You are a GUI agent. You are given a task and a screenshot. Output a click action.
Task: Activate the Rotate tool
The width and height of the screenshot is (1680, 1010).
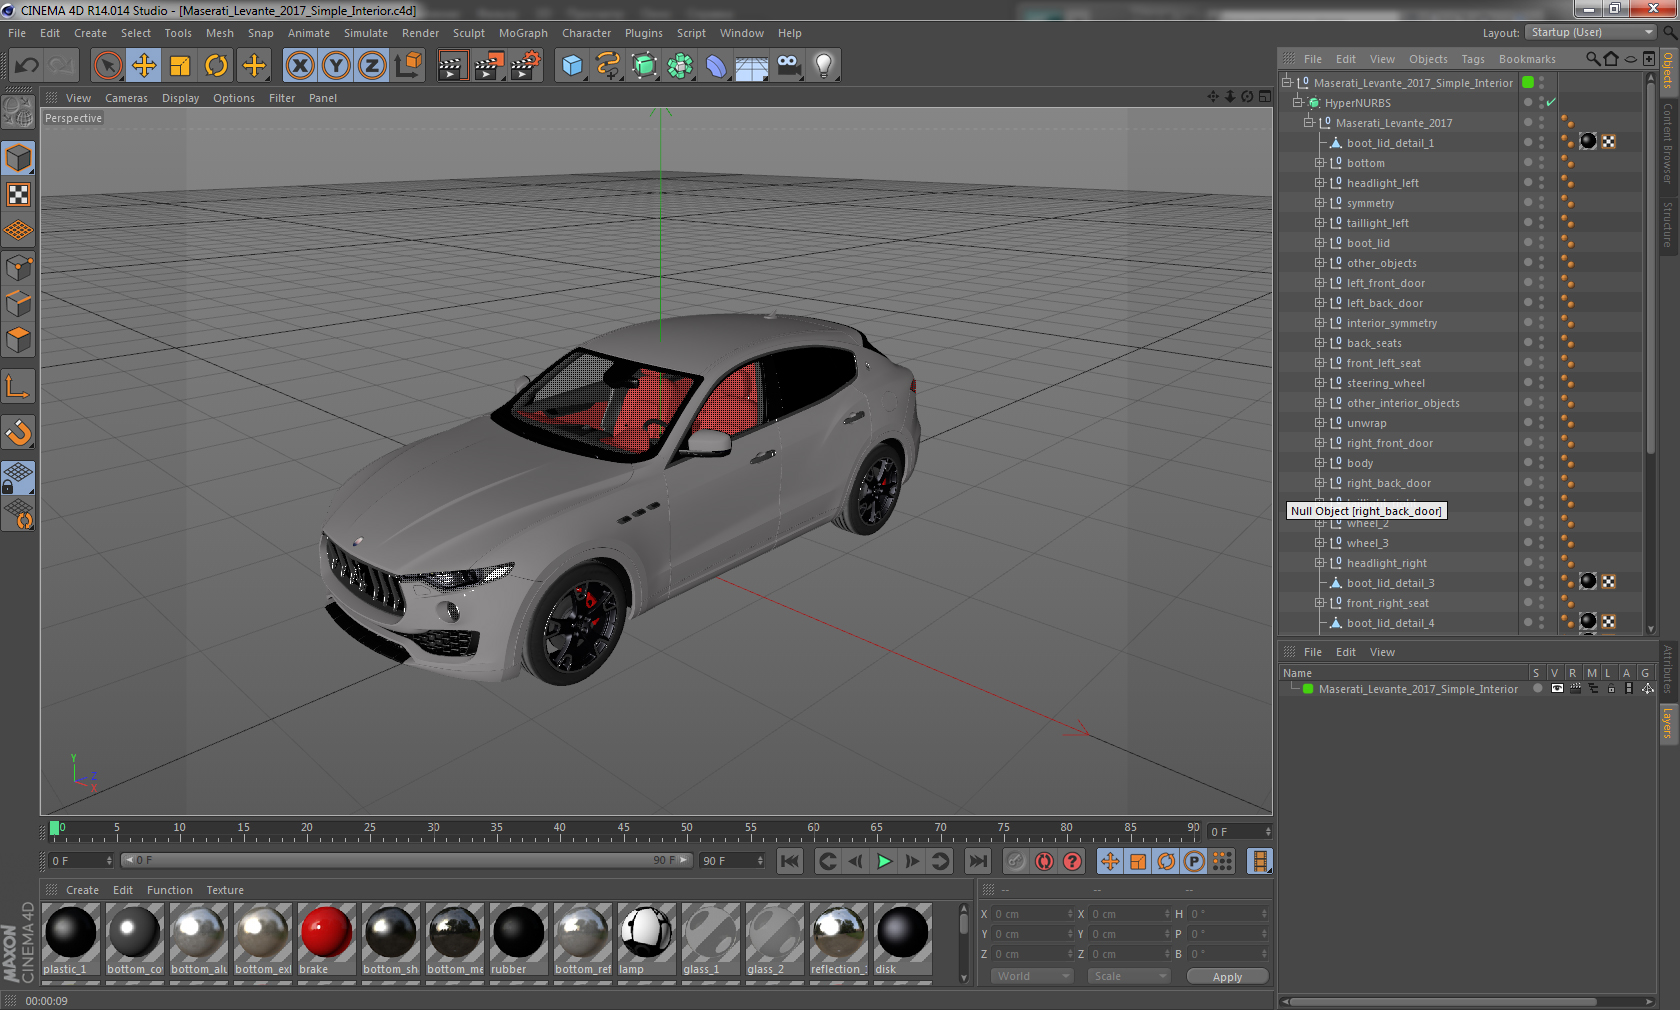point(216,66)
